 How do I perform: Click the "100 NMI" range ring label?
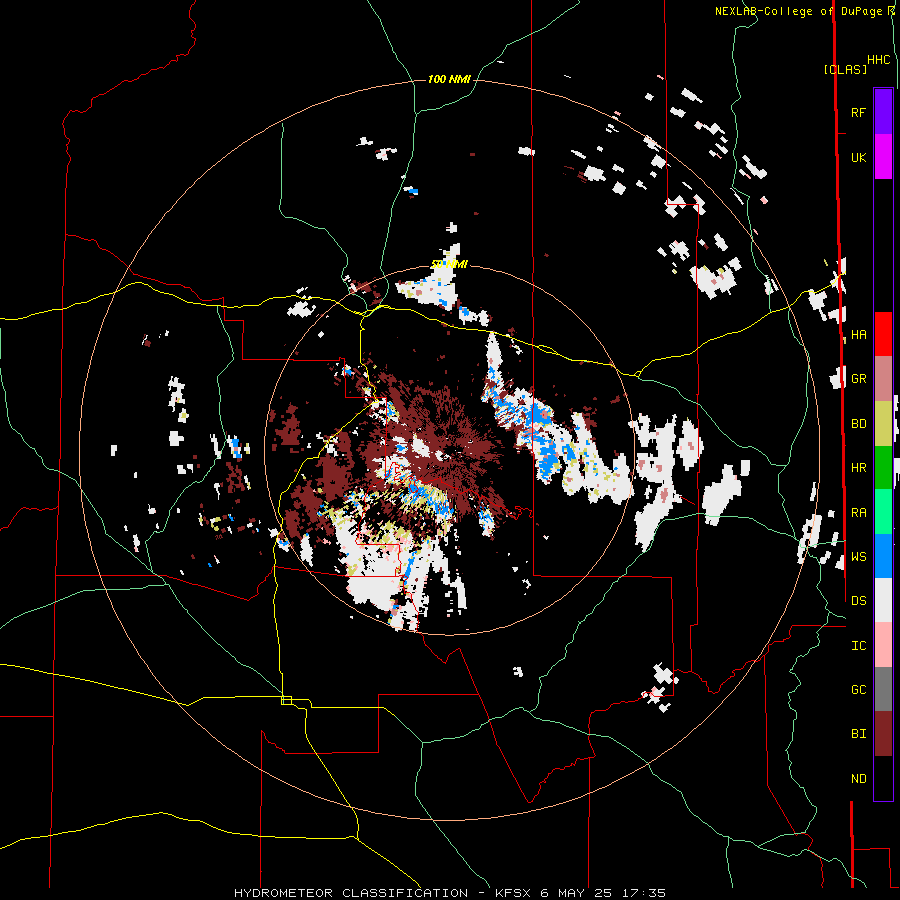[449, 79]
